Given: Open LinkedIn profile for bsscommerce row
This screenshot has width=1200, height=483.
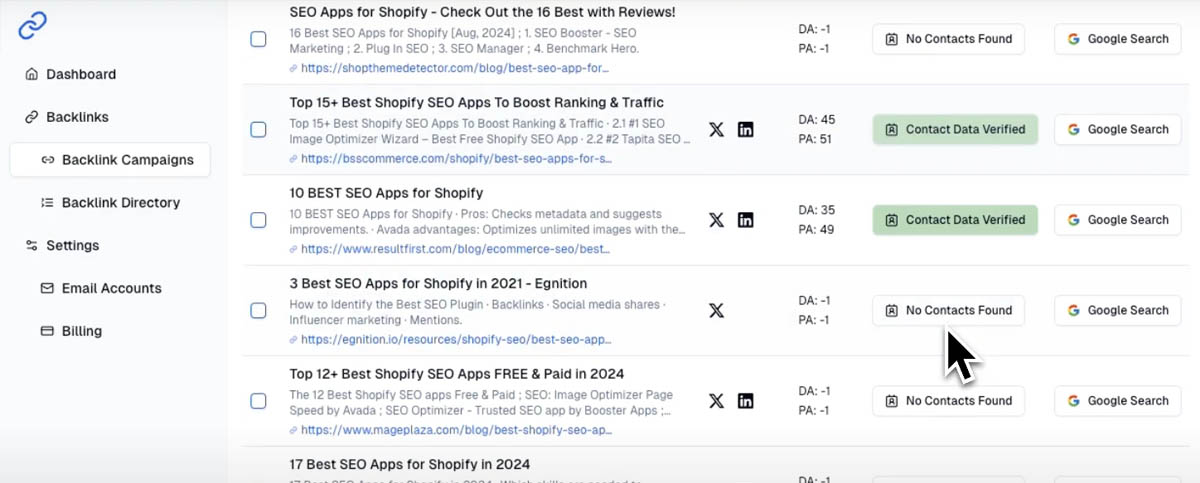Looking at the screenshot, I should pyautogui.click(x=745, y=130).
